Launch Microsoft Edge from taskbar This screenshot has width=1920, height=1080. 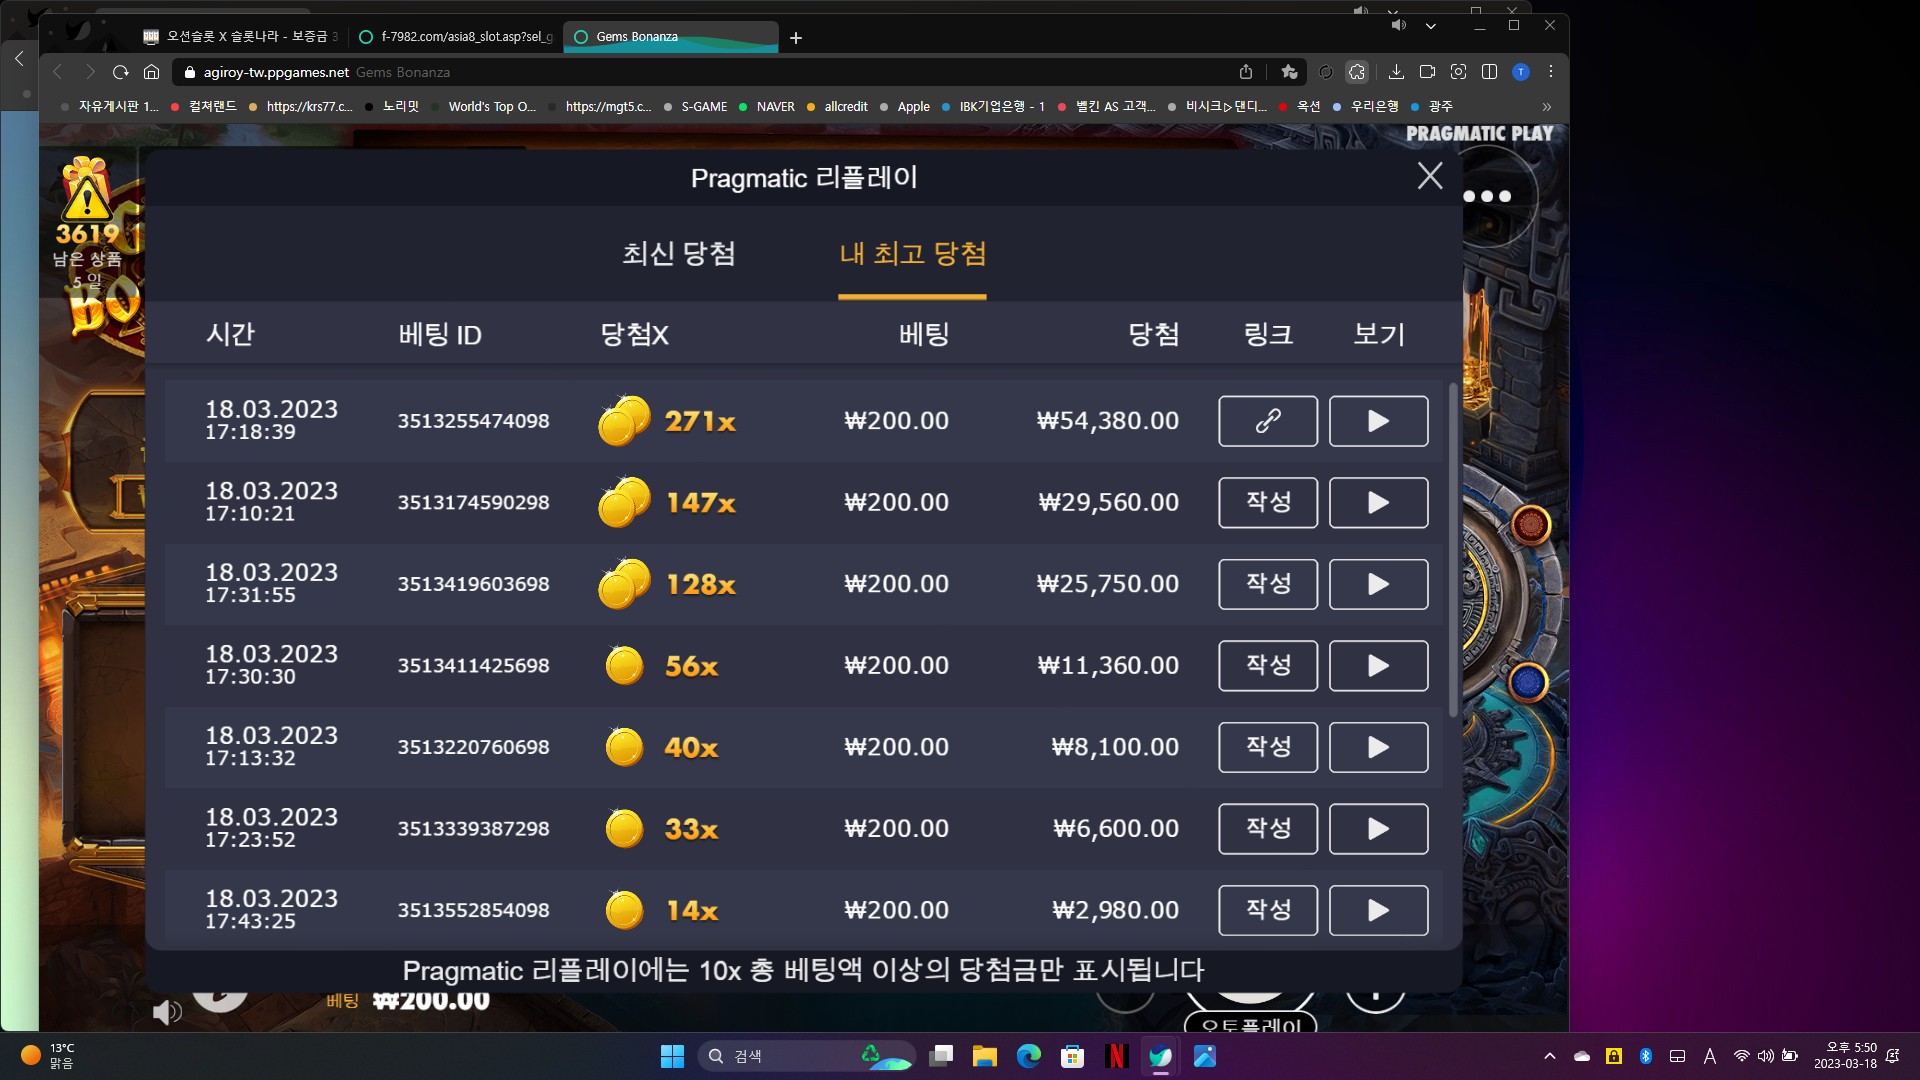[x=1029, y=1056]
